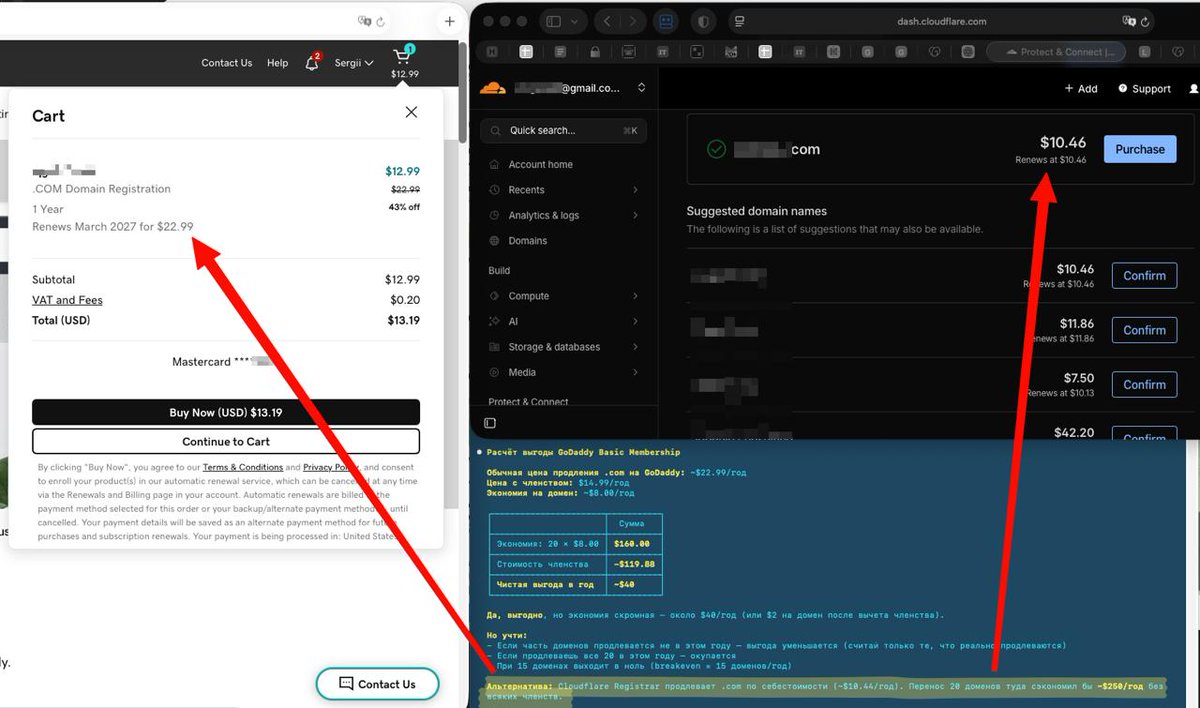This screenshot has height=708, width=1200.
Task: Click the Cloudflare user profile icon
Action: pos(1193,88)
